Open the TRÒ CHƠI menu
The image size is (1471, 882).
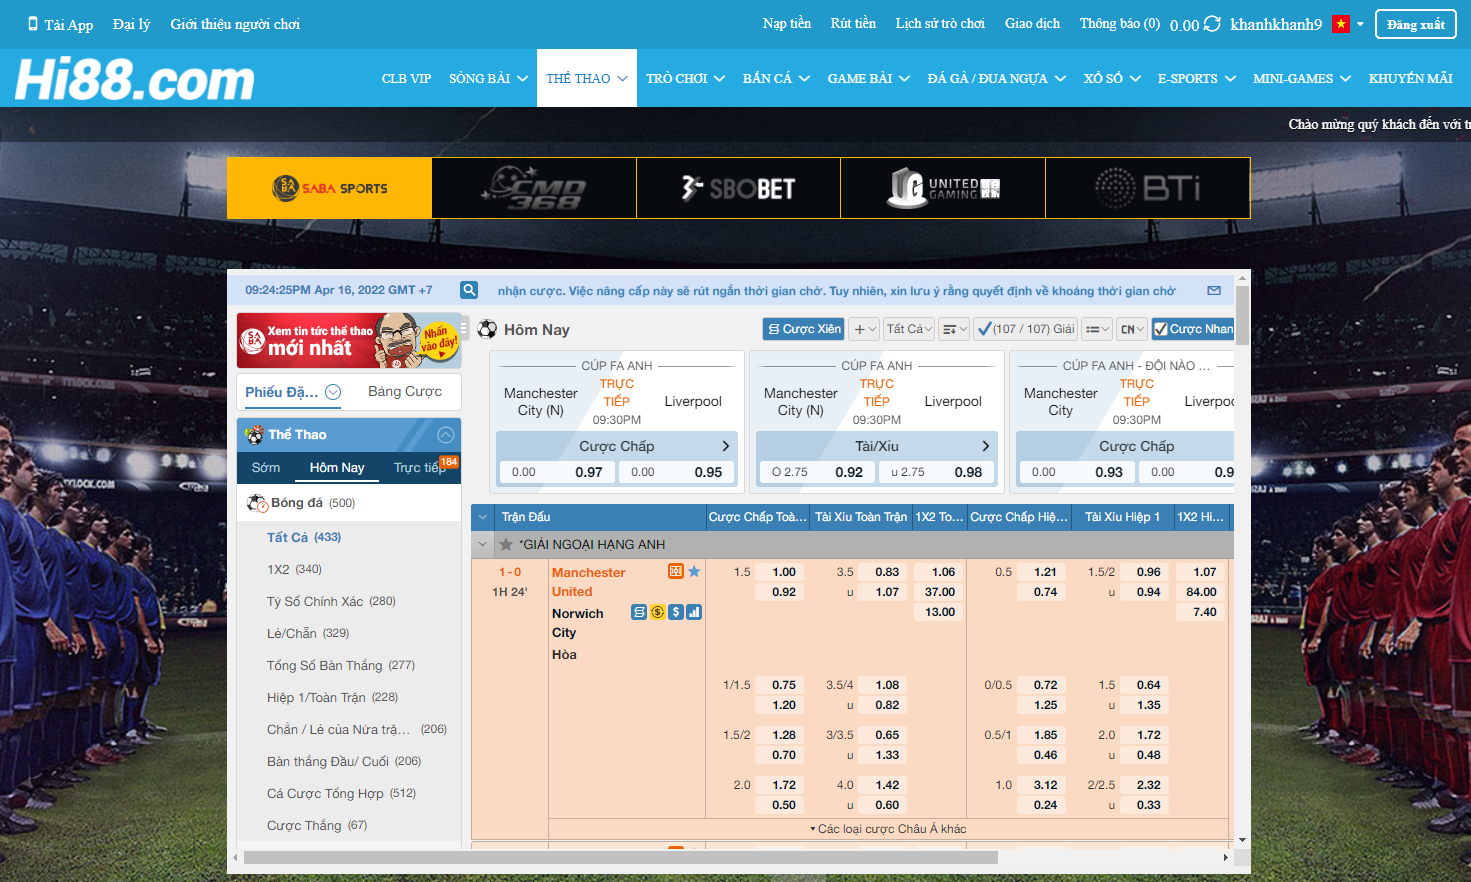pyautogui.click(x=685, y=78)
